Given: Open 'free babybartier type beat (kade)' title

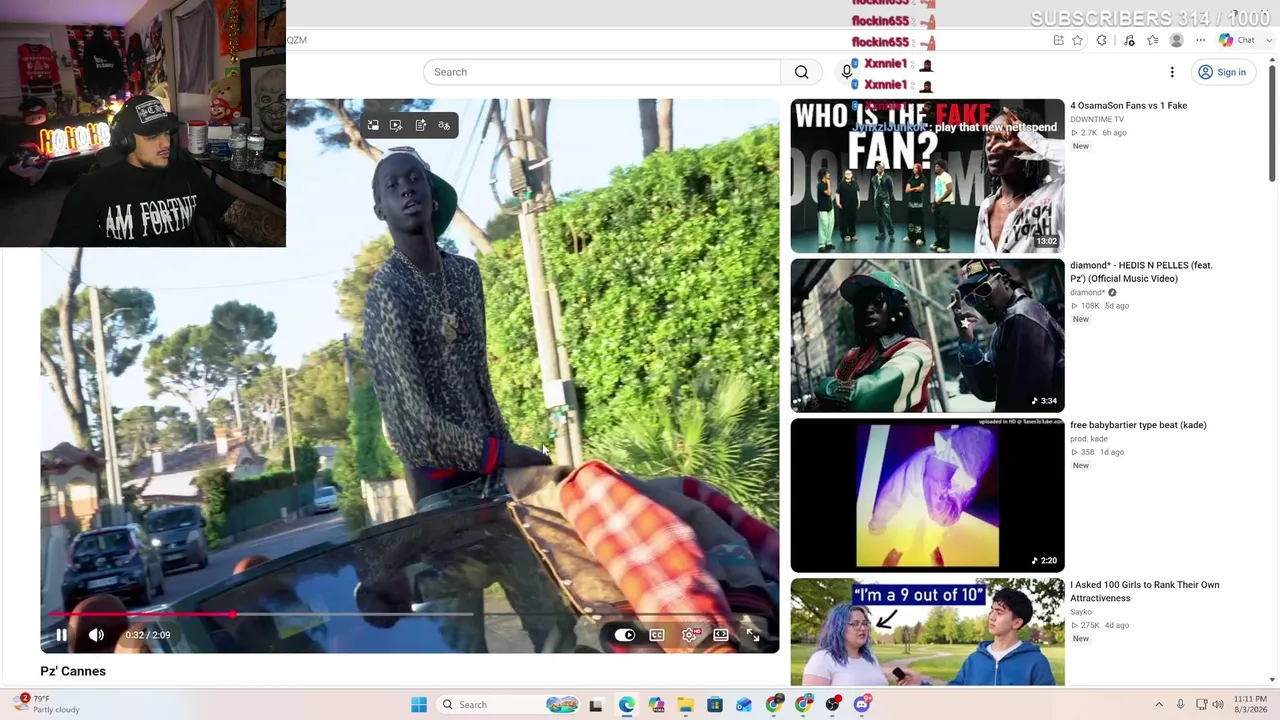Looking at the screenshot, I should [1138, 425].
